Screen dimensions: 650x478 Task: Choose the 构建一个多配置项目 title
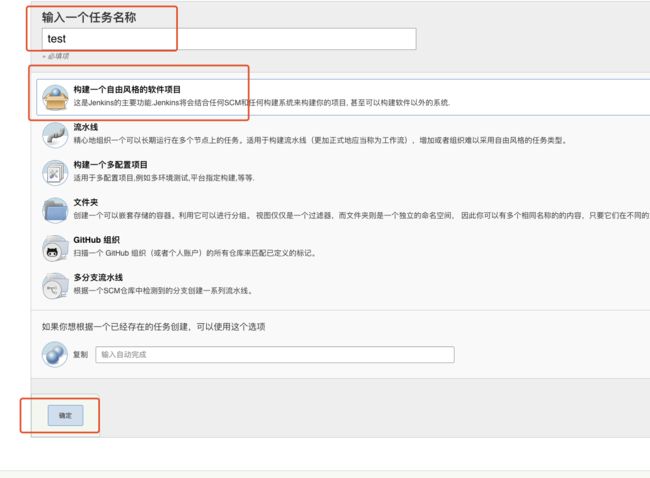[x=110, y=165]
